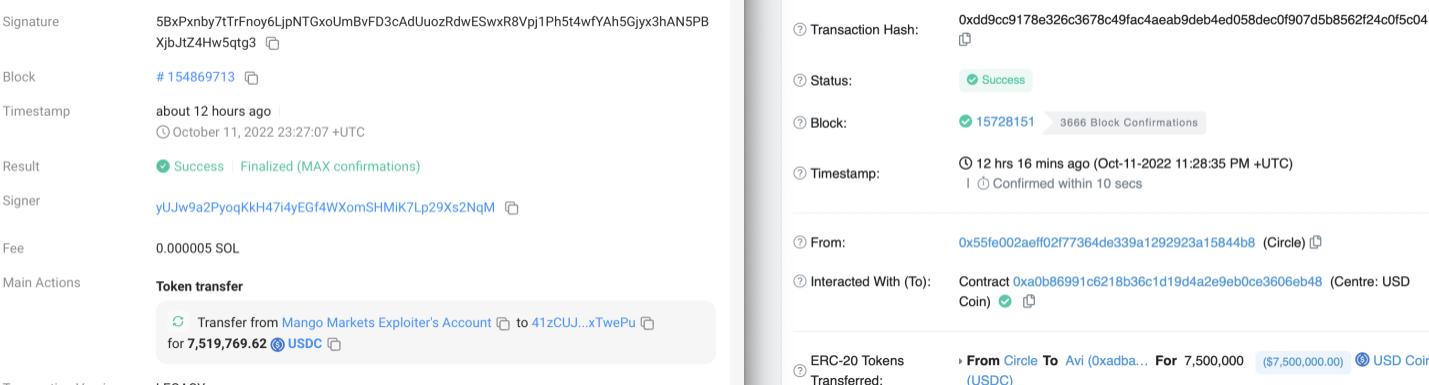The width and height of the screenshot is (1429, 385).
Task: Open the Centre USD Coin contract address
Action: pyautogui.click(x=1167, y=282)
